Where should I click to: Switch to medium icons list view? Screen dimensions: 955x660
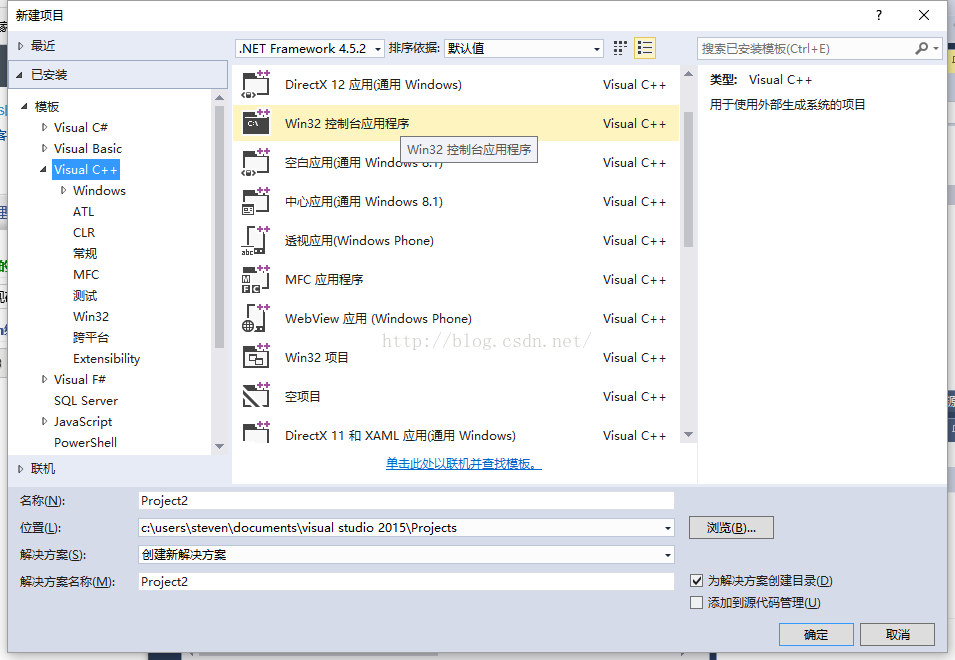(644, 48)
